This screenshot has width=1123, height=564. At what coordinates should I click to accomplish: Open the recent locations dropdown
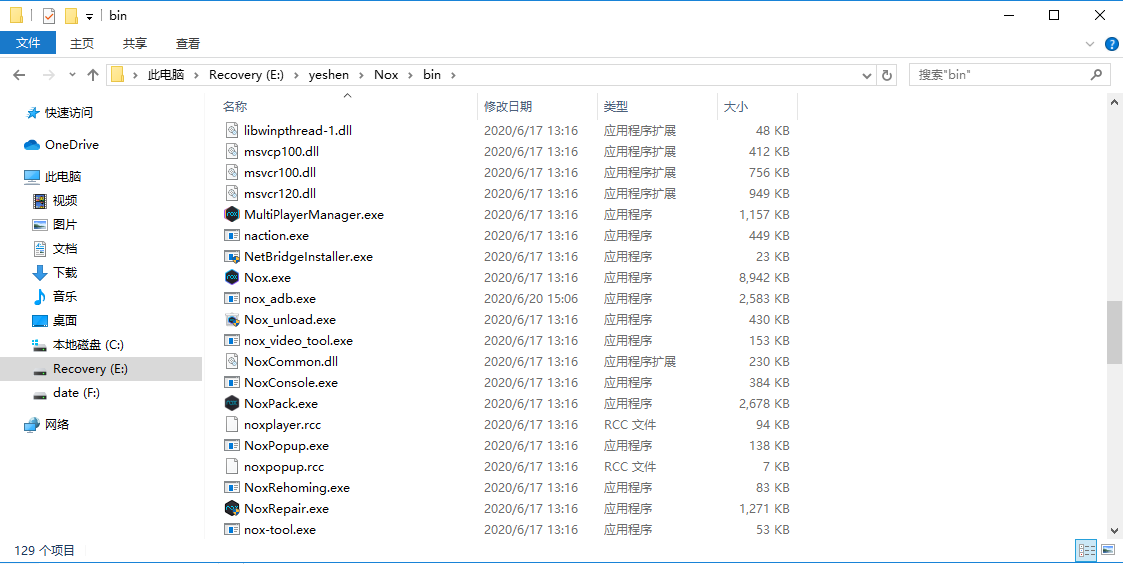coord(72,75)
